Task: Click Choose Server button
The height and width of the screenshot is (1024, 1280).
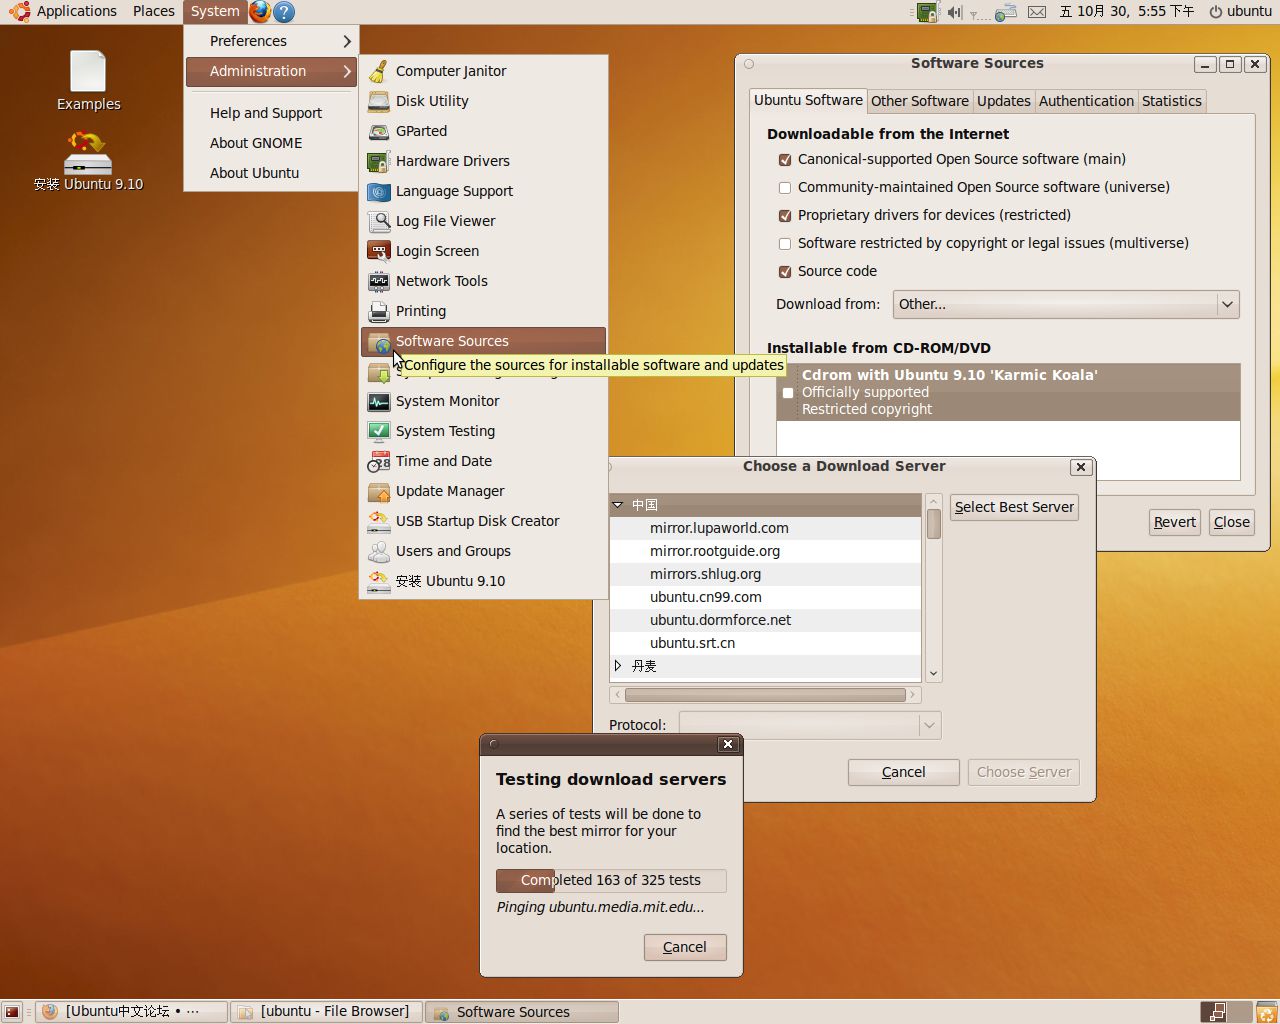Action: [x=1023, y=772]
